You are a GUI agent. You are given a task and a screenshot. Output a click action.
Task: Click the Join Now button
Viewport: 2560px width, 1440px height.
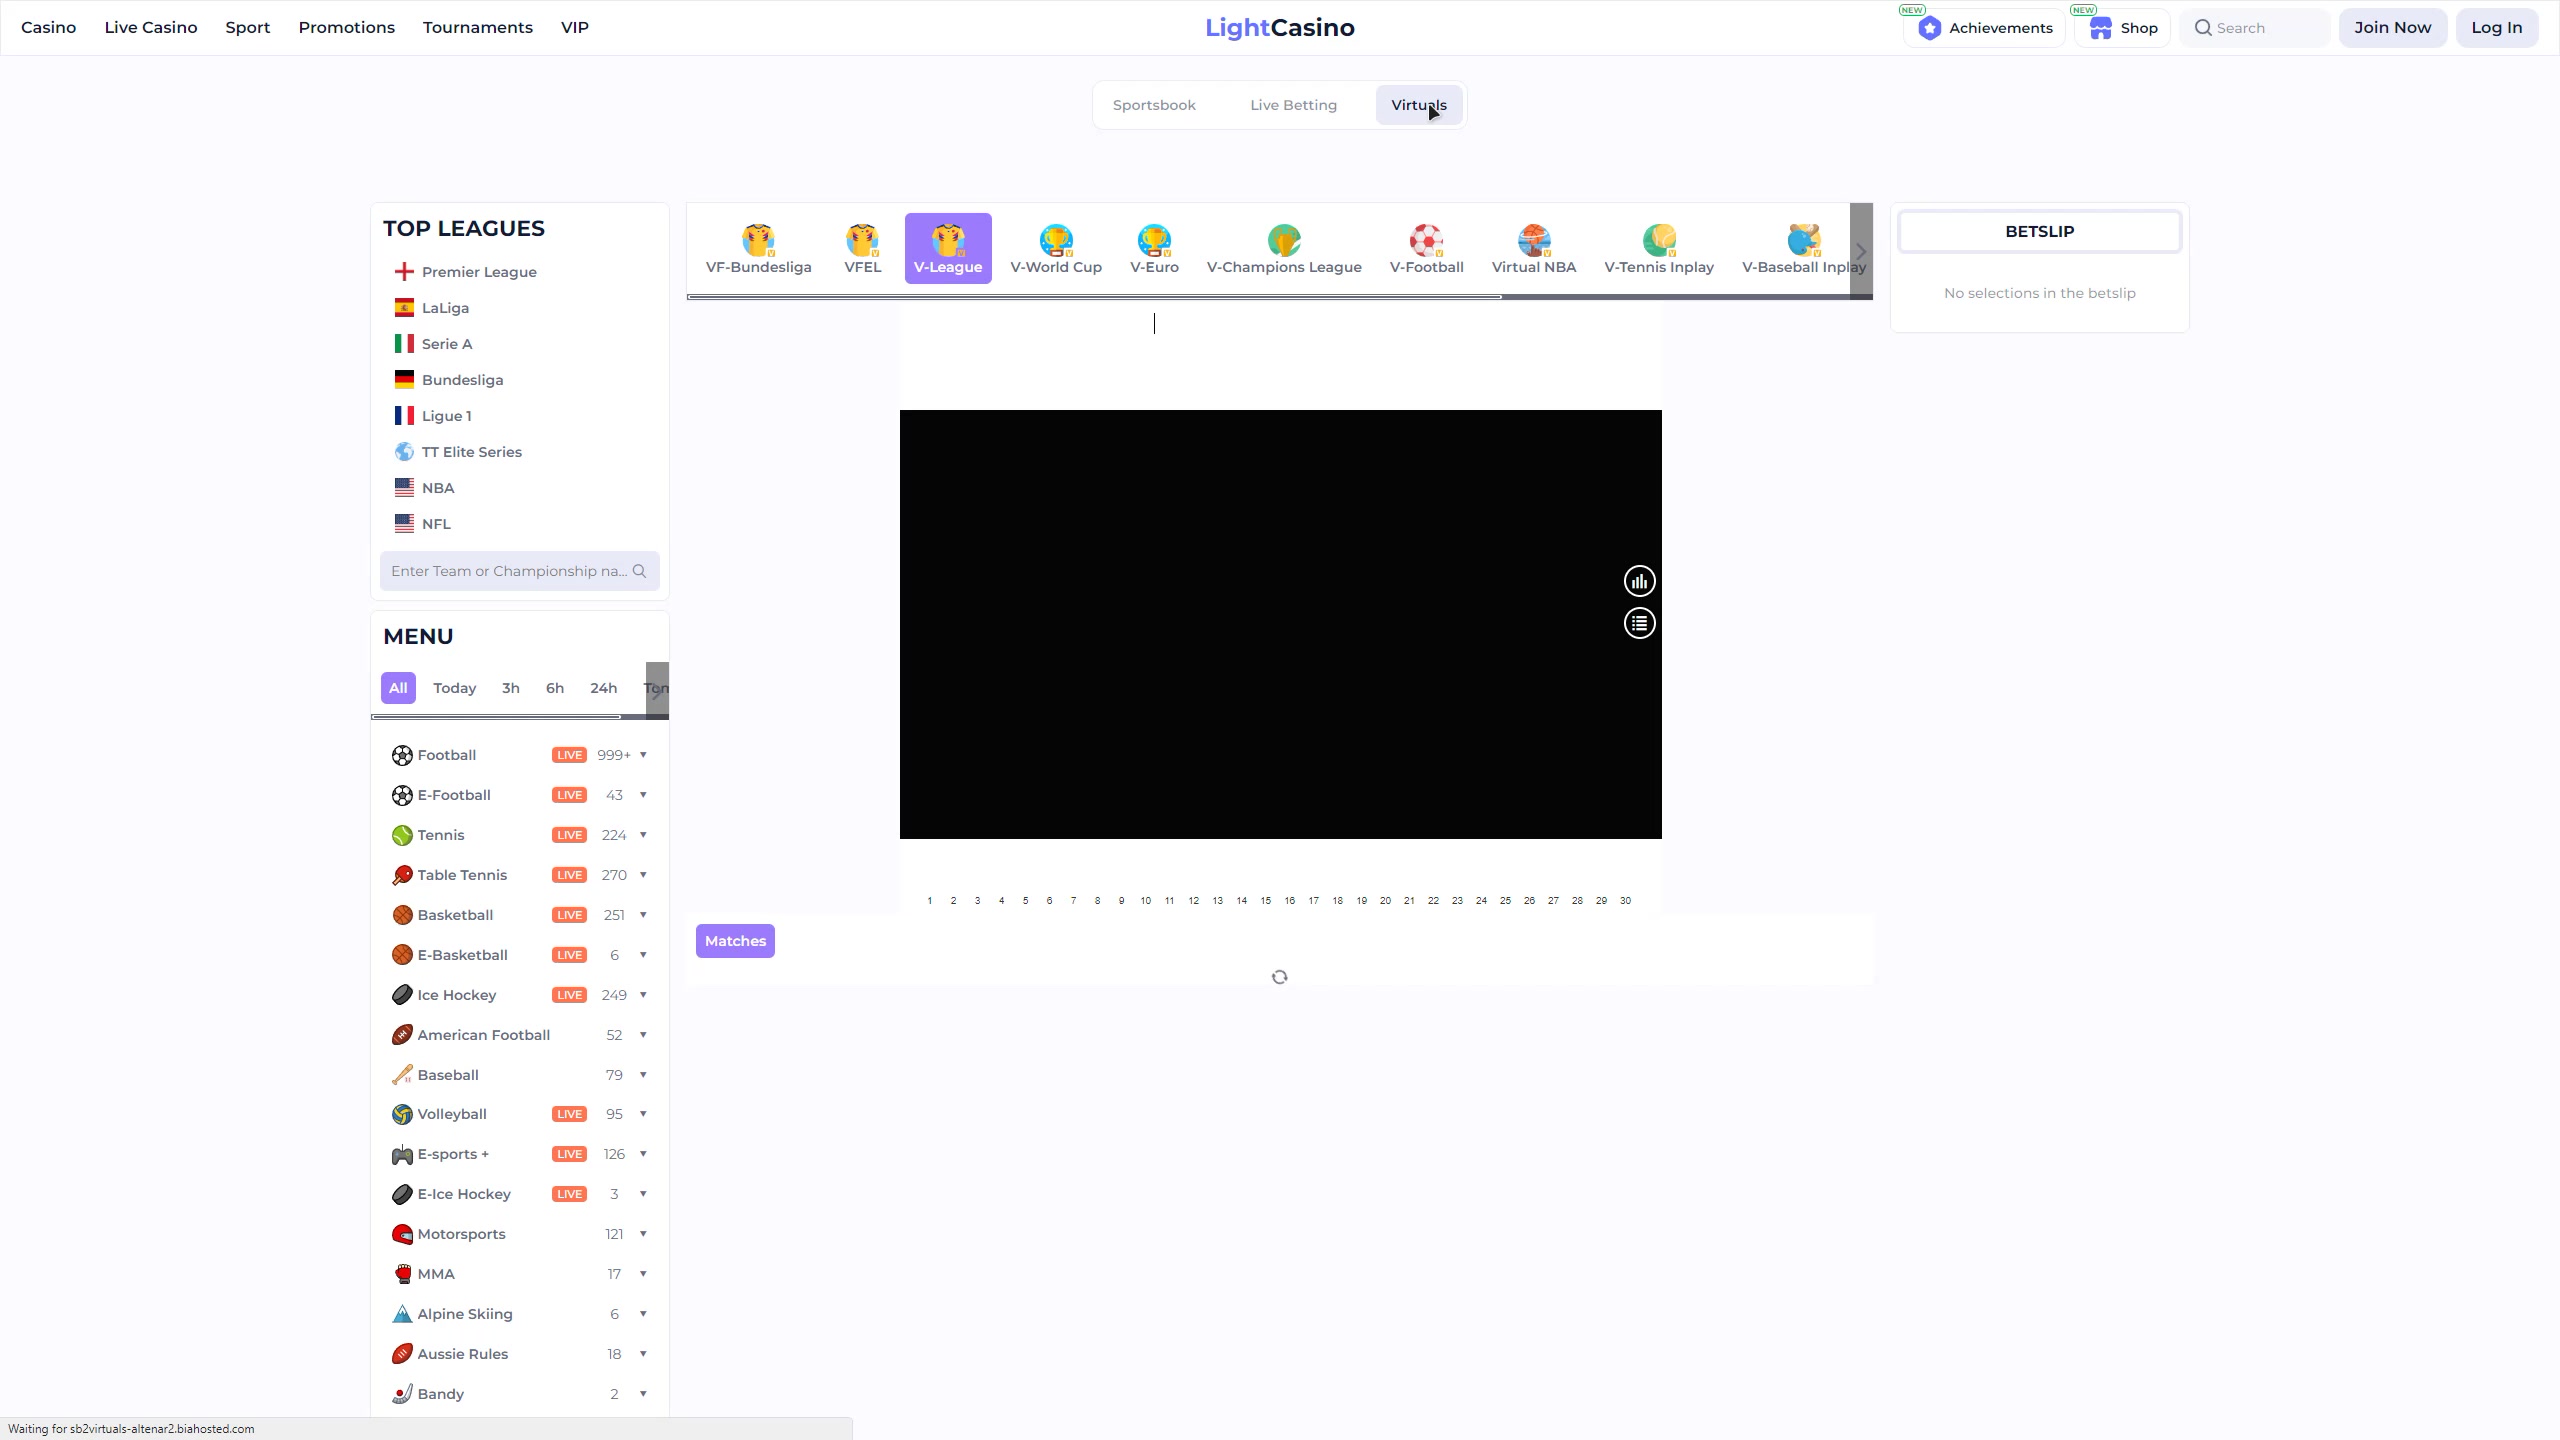coord(2392,27)
